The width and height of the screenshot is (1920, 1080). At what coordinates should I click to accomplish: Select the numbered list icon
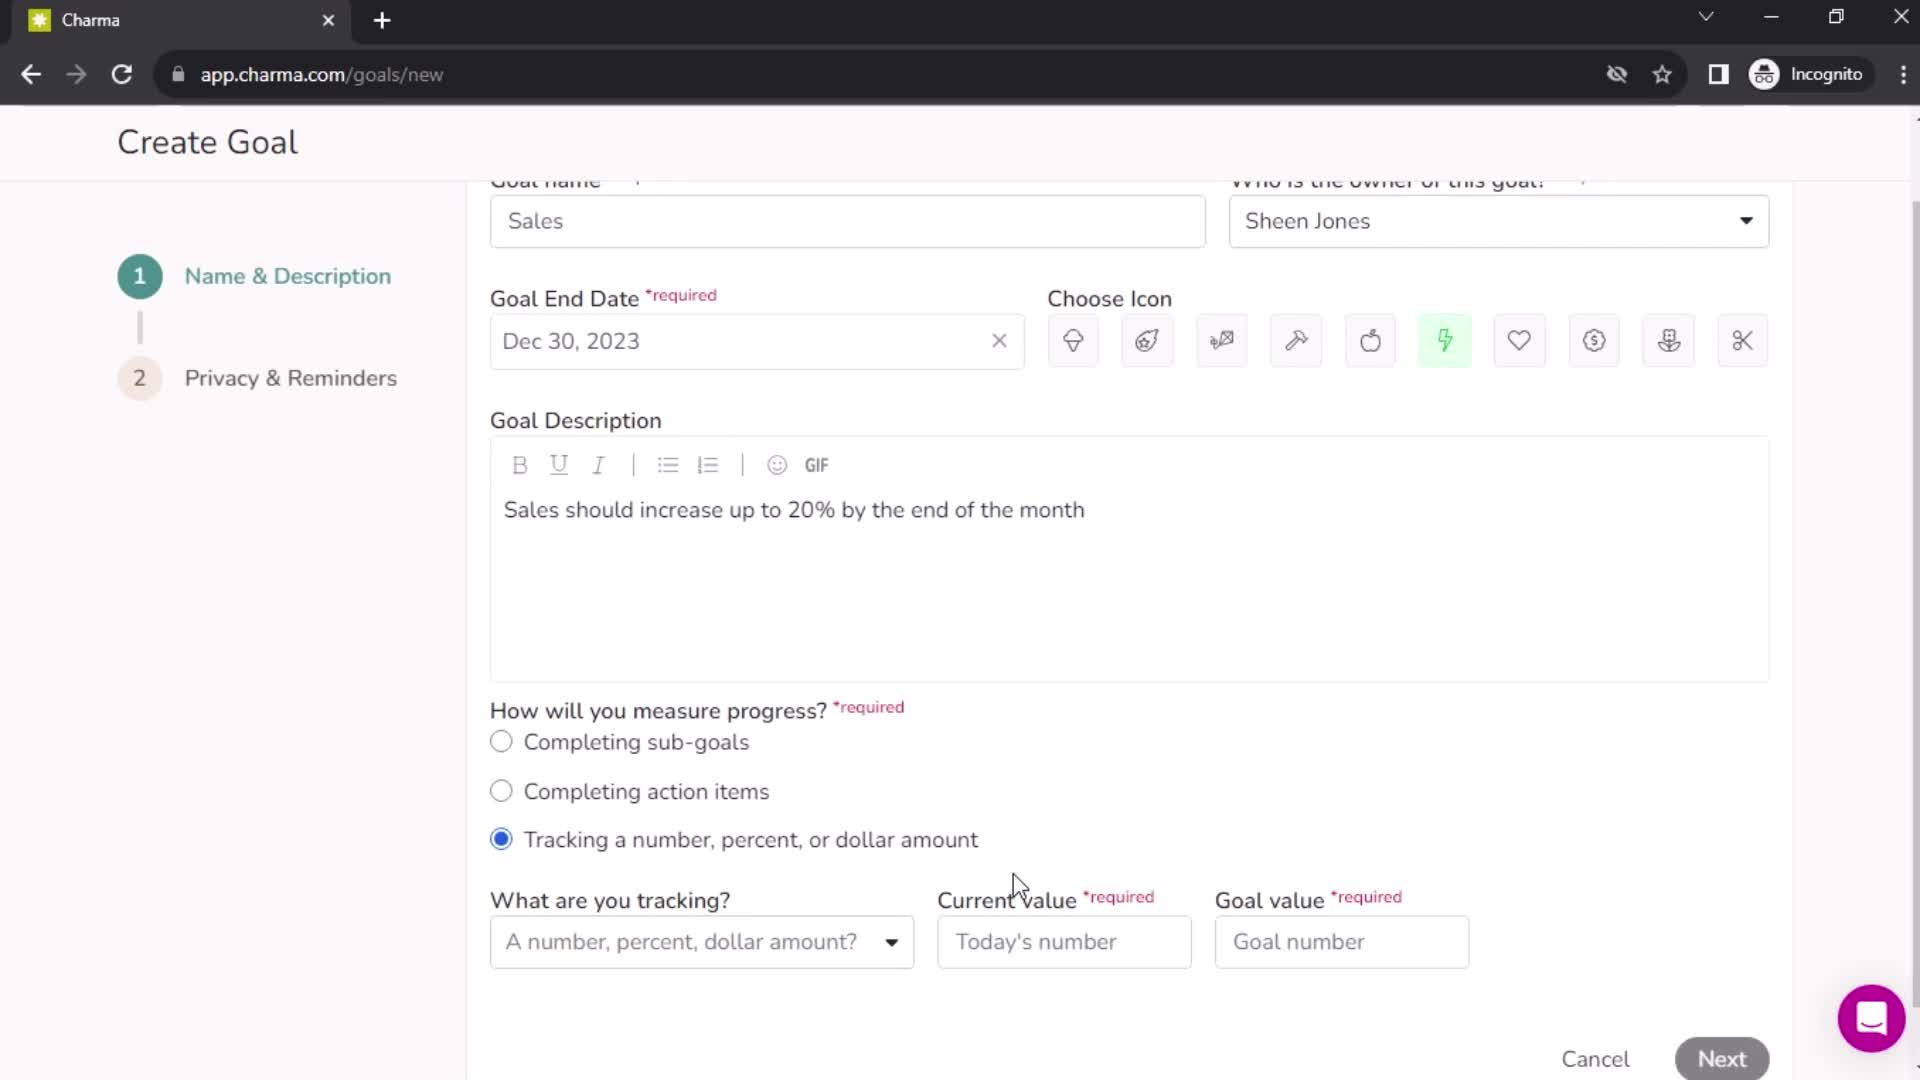coord(708,464)
